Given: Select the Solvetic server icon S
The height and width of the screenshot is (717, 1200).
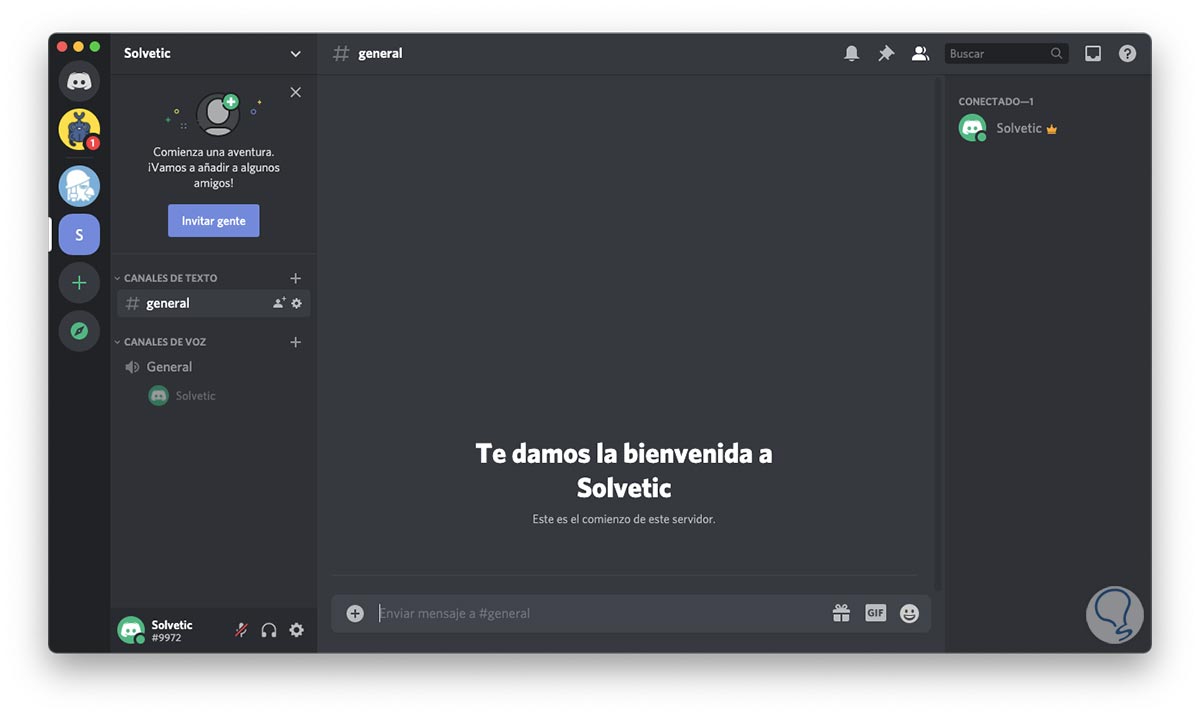Looking at the screenshot, I should [x=79, y=235].
